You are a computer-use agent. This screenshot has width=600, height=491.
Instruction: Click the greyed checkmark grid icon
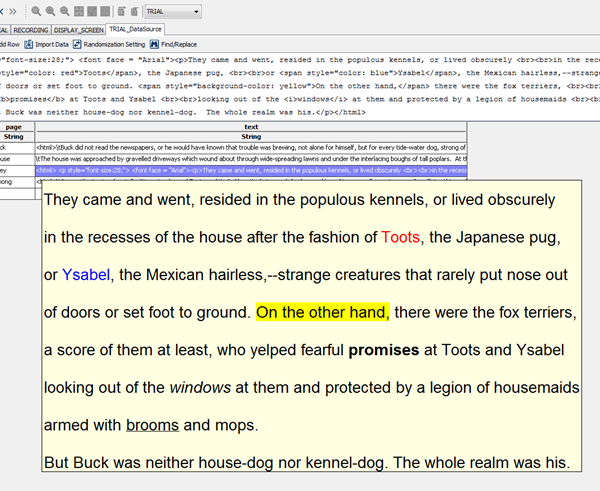(x=92, y=11)
